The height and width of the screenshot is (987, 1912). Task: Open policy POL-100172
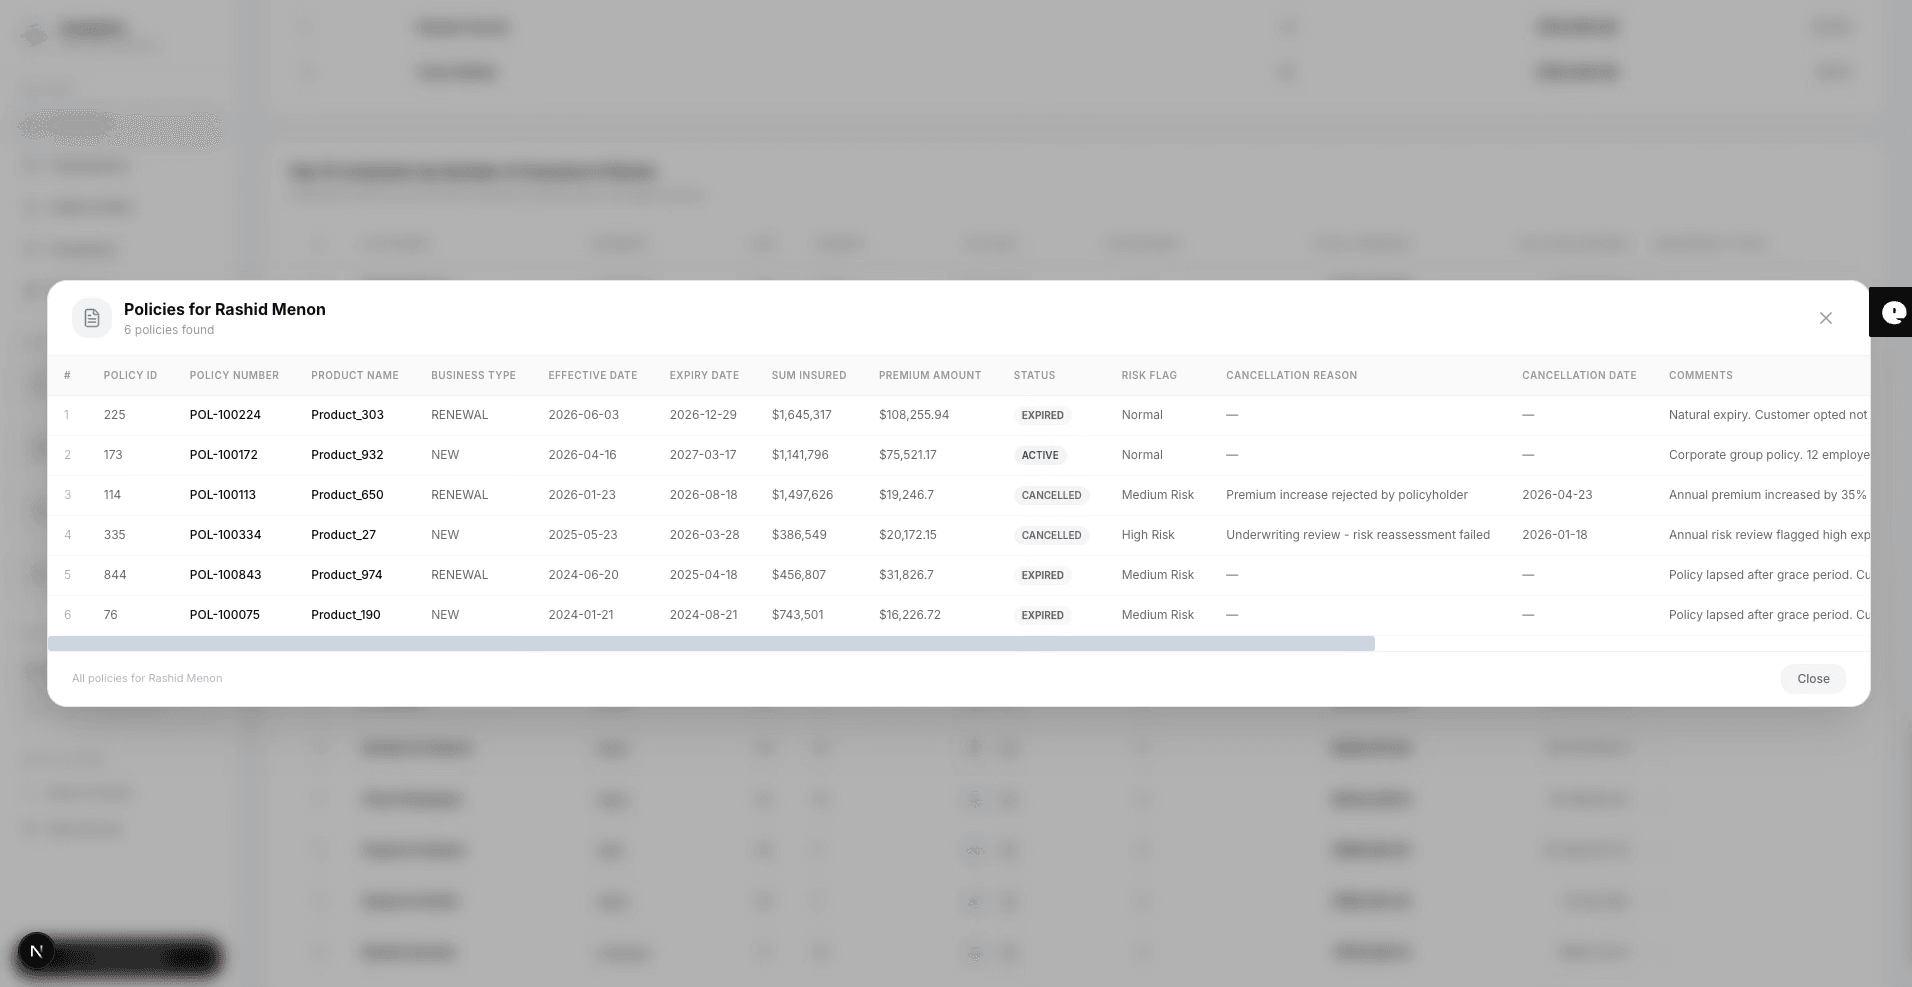[x=223, y=454]
